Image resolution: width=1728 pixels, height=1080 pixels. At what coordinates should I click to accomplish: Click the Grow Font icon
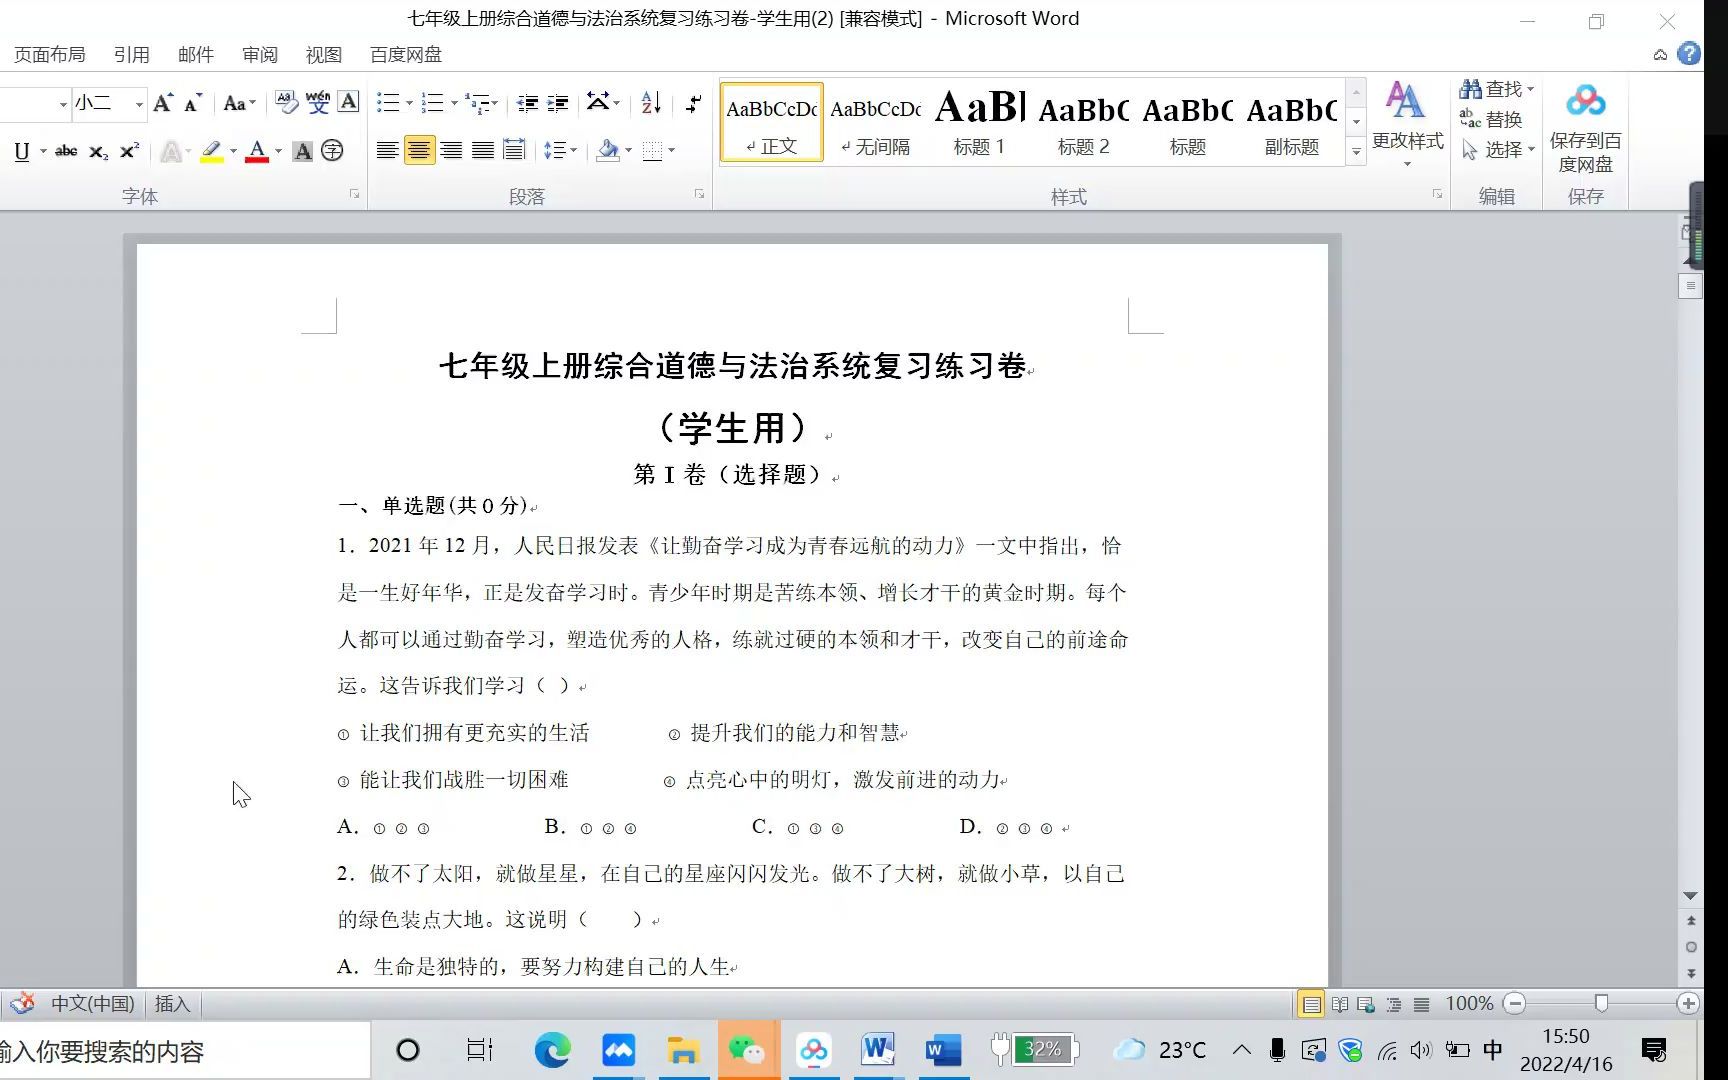tap(163, 102)
